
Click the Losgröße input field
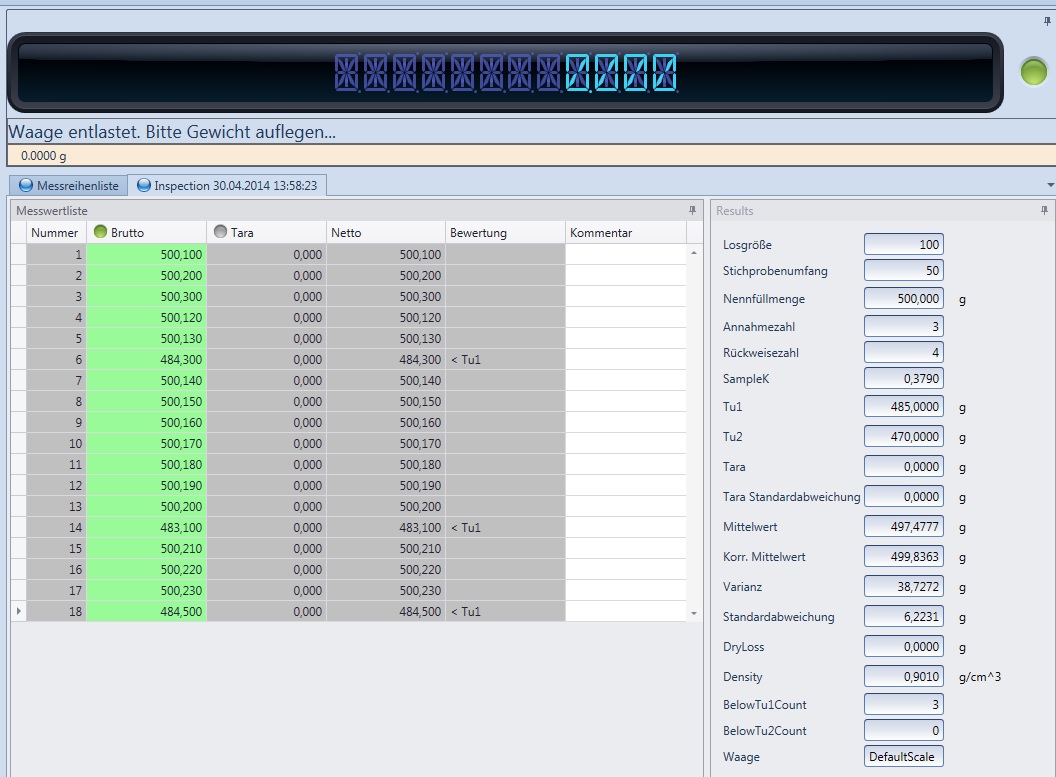pos(903,245)
